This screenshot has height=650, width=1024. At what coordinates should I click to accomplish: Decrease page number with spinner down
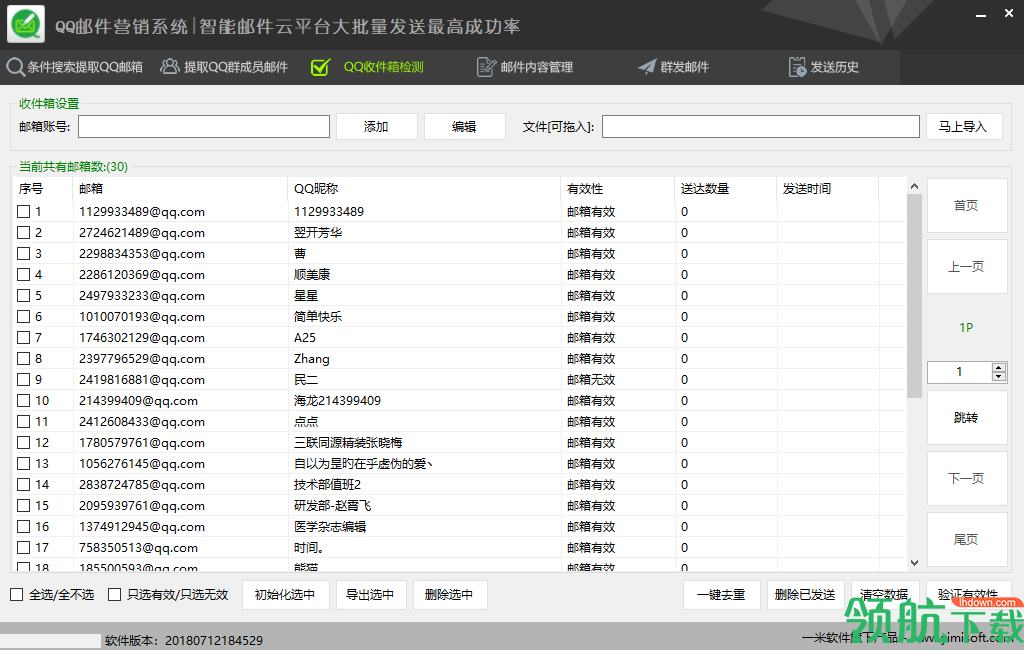999,376
